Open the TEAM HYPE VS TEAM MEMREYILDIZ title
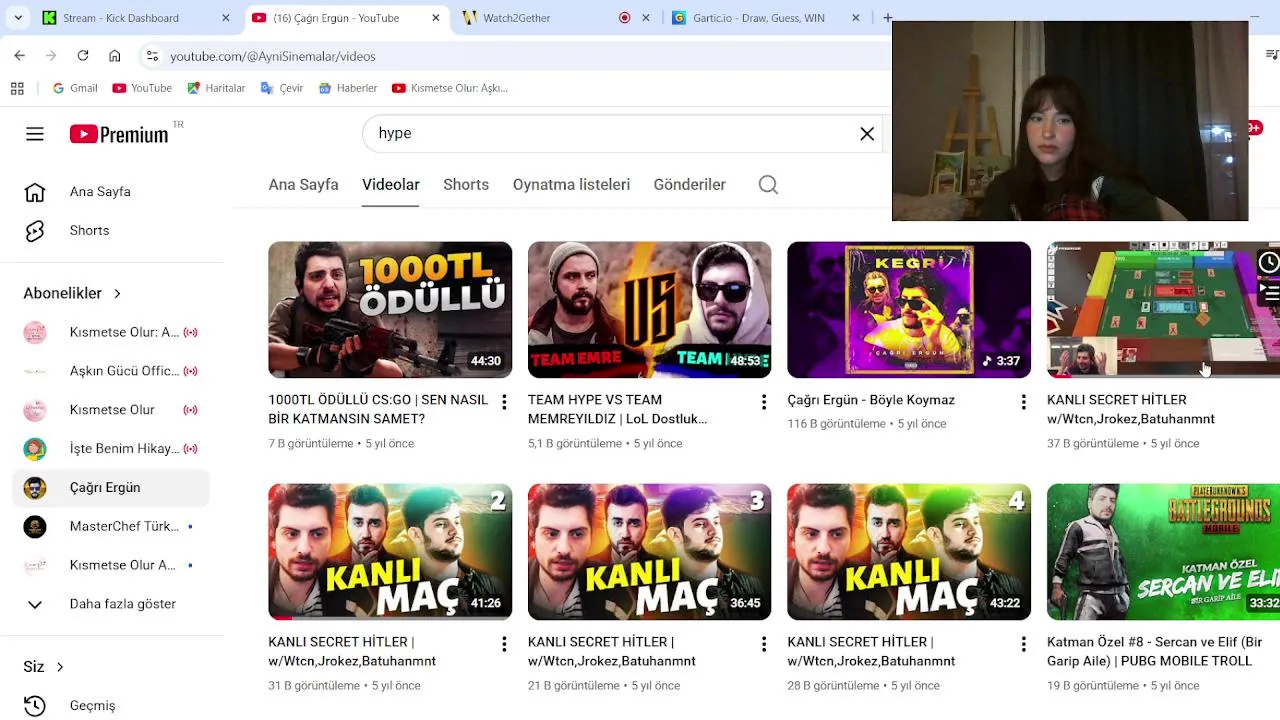The height and width of the screenshot is (720, 1280). pyautogui.click(x=617, y=409)
